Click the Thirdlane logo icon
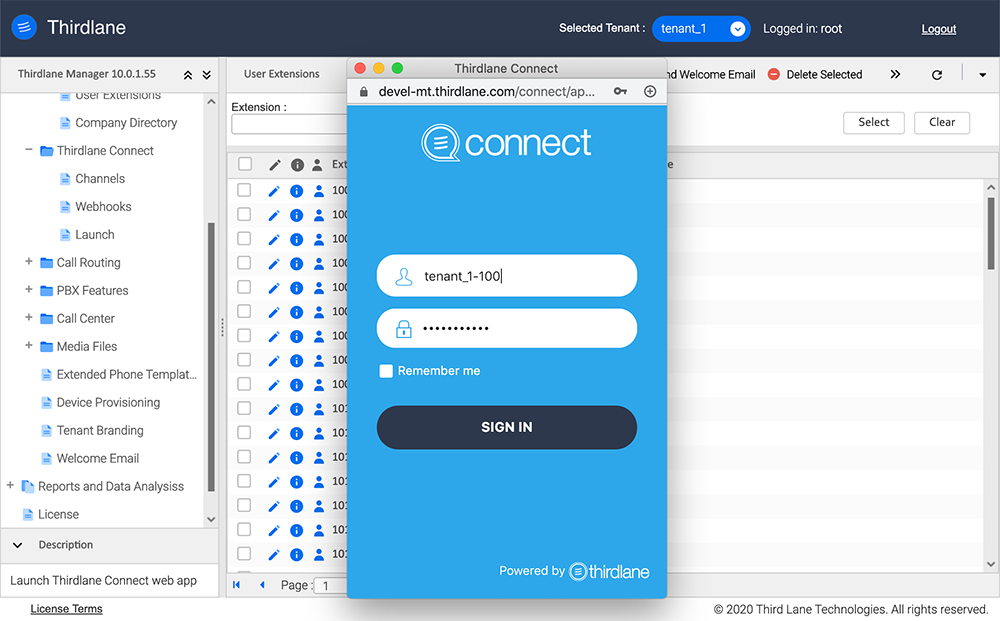Screen dimensions: 1000x621 (x=24, y=27)
